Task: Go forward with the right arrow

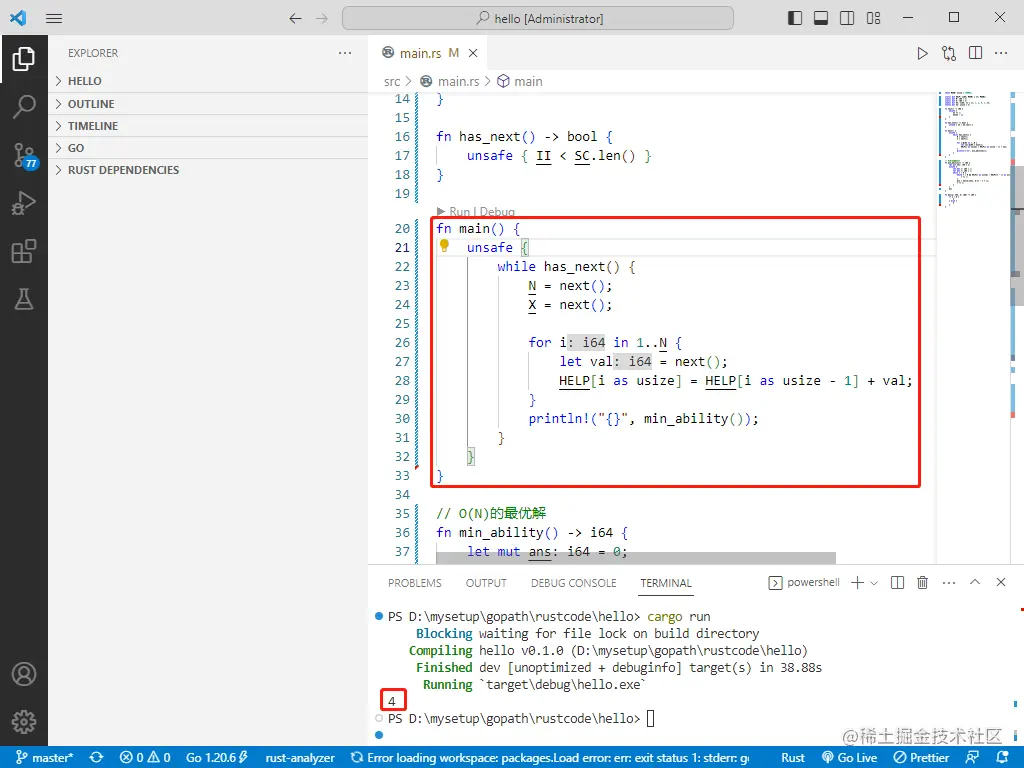Action: click(322, 18)
